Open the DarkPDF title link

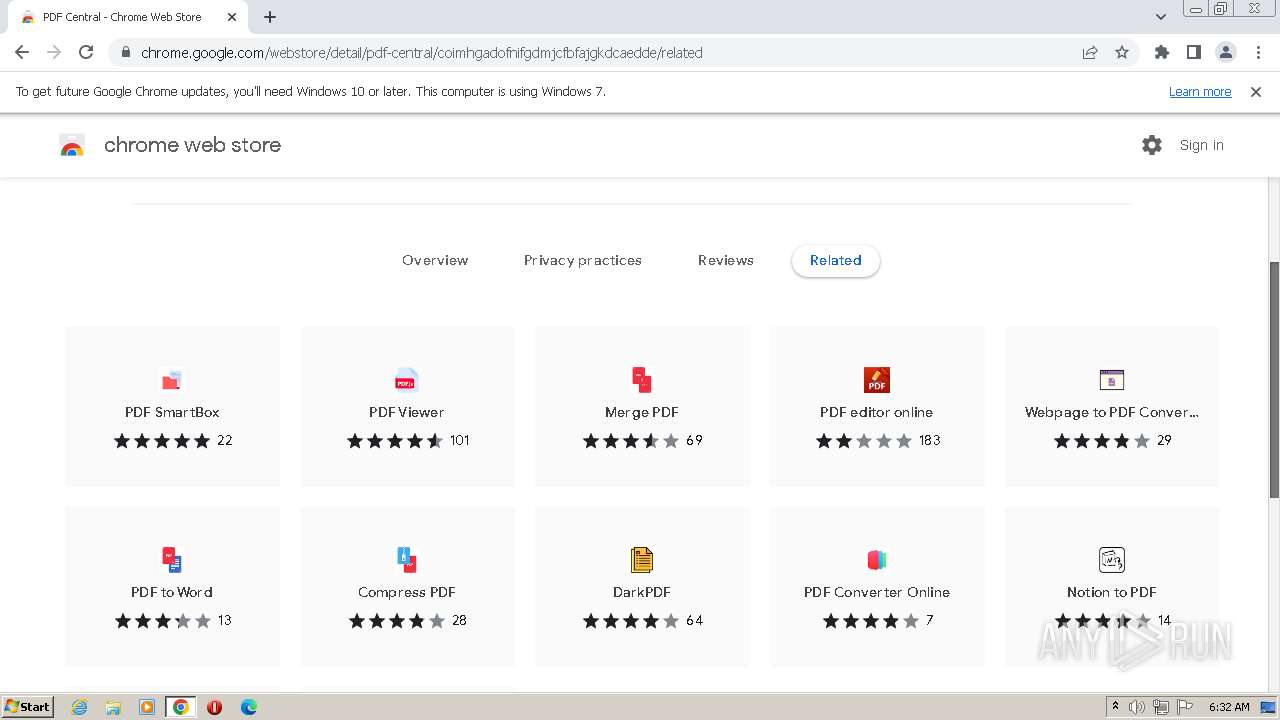point(642,592)
